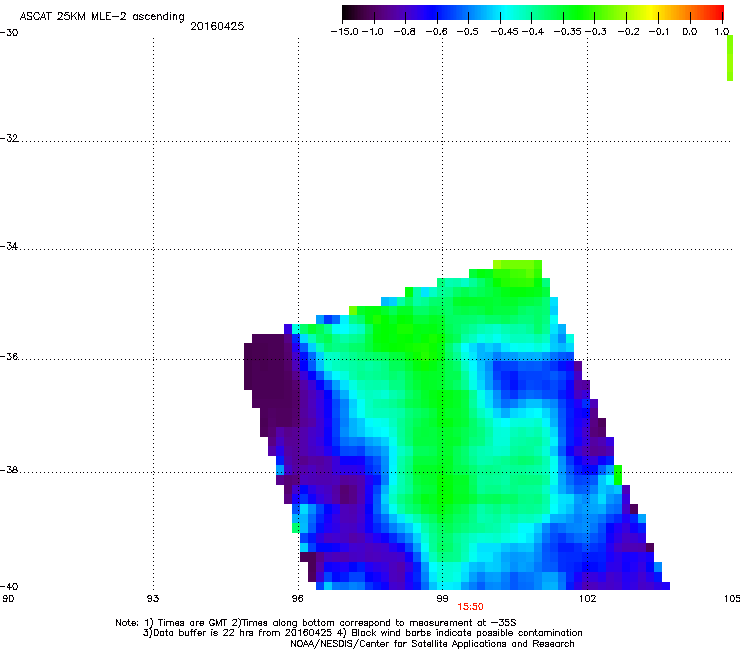Click the latitude label -30

click(x=9, y=33)
